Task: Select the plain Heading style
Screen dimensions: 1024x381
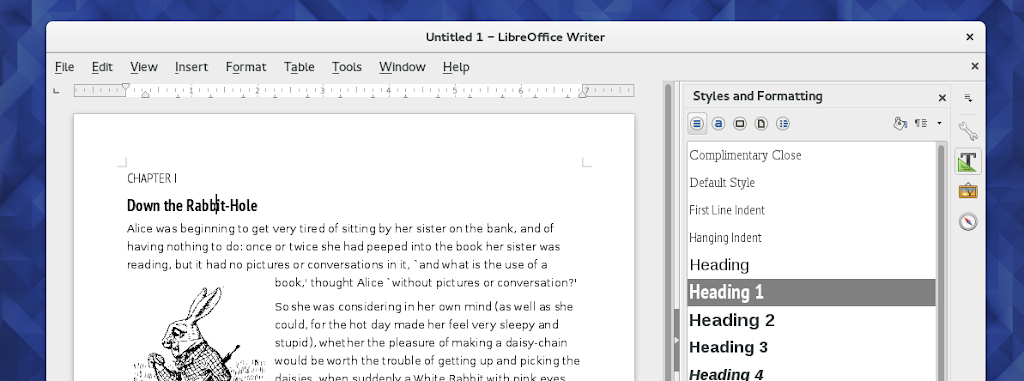Action: tap(811, 265)
